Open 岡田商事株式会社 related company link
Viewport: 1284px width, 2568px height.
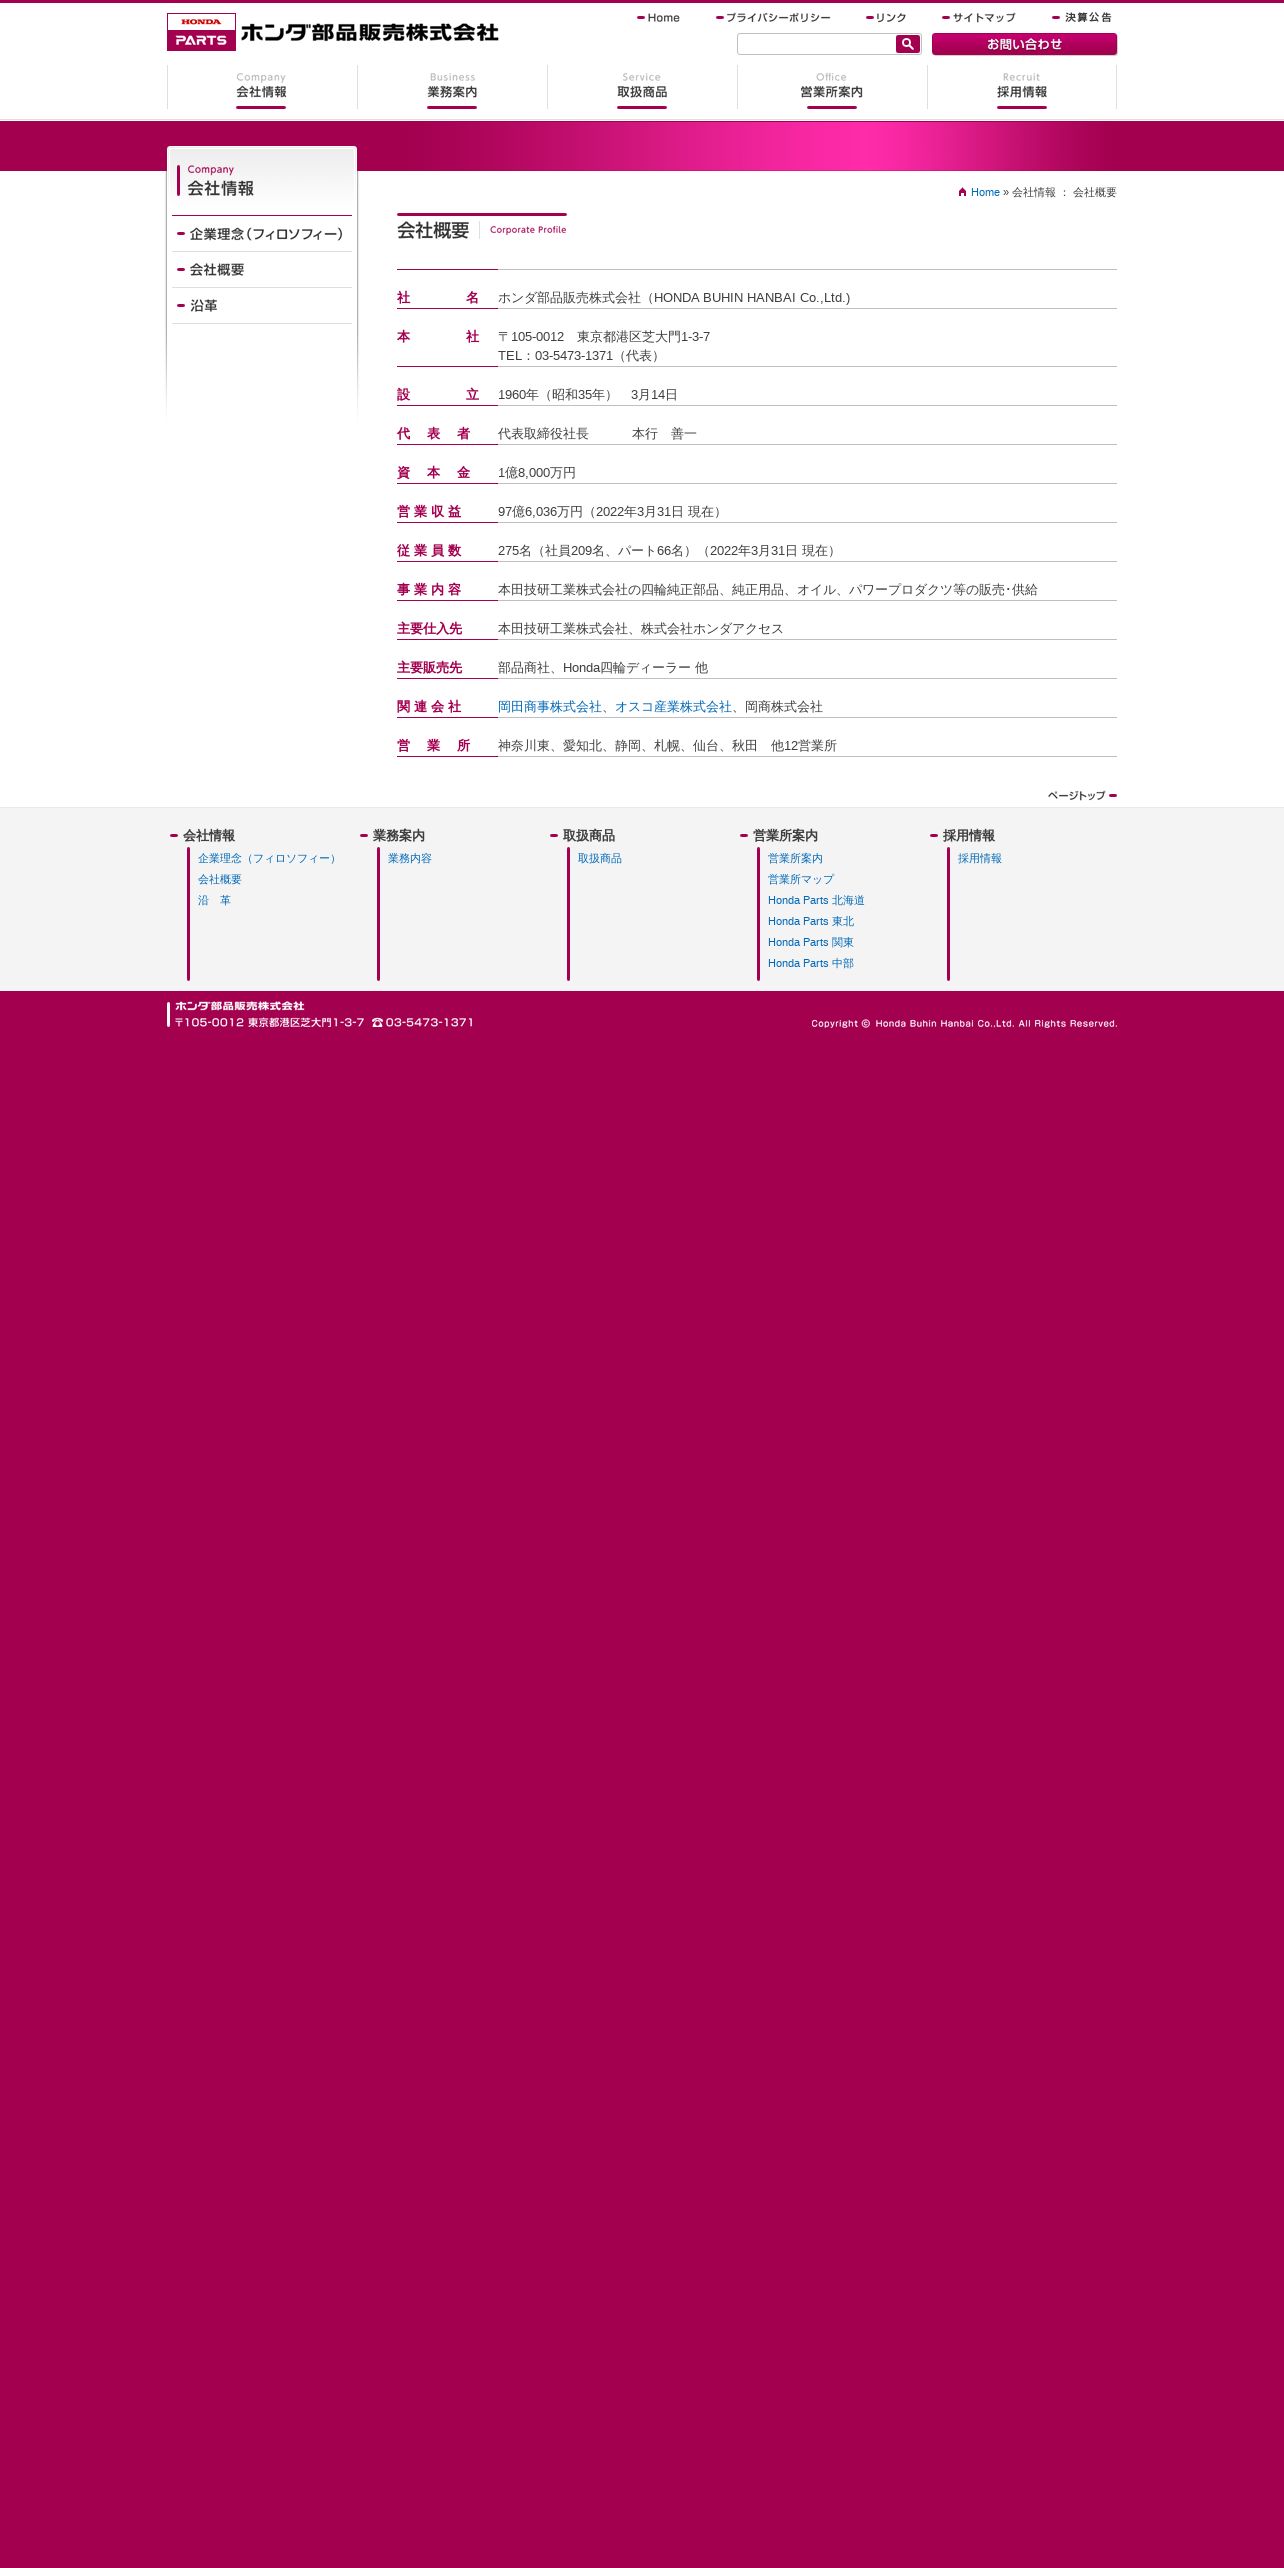coord(550,707)
